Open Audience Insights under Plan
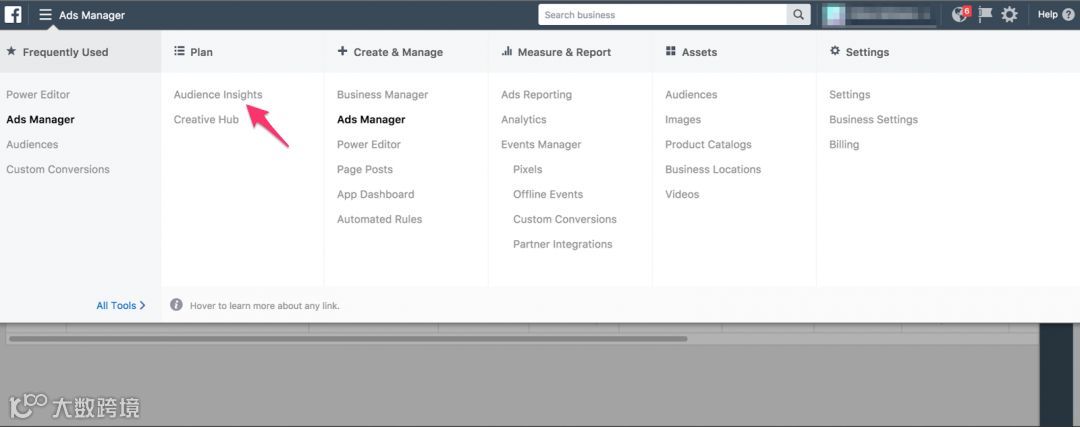The image size is (1080, 427). click(x=218, y=94)
